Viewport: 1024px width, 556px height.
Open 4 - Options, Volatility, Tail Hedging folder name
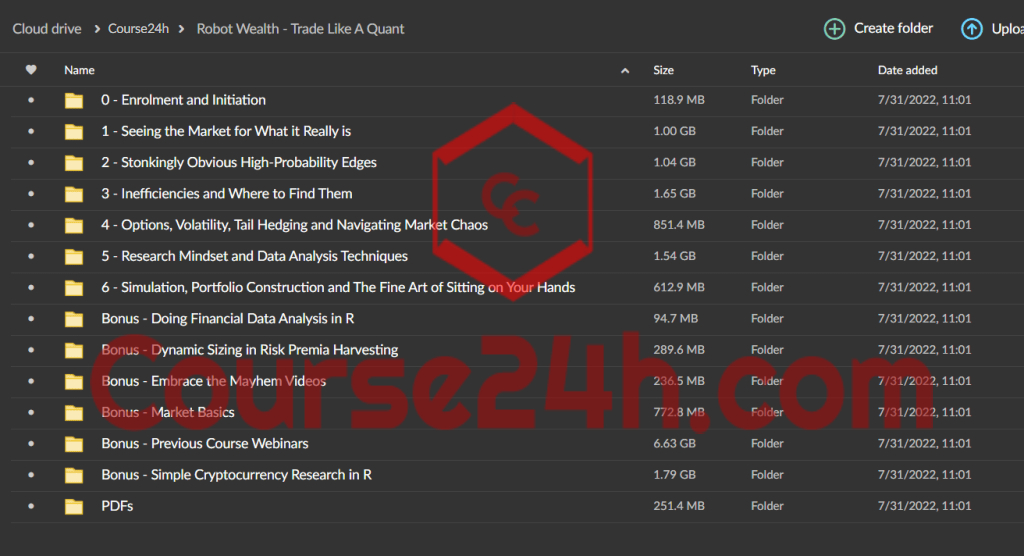click(x=295, y=225)
